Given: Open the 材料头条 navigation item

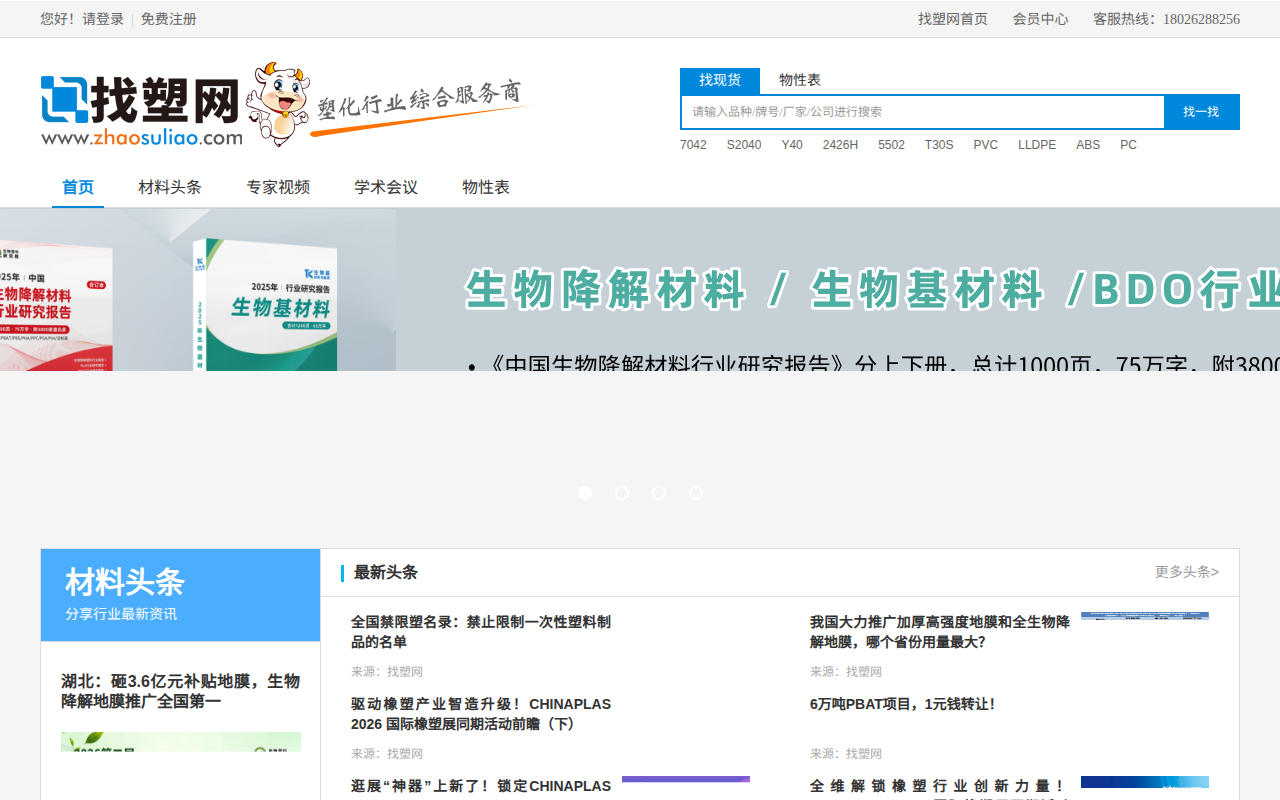Looking at the screenshot, I should point(170,187).
